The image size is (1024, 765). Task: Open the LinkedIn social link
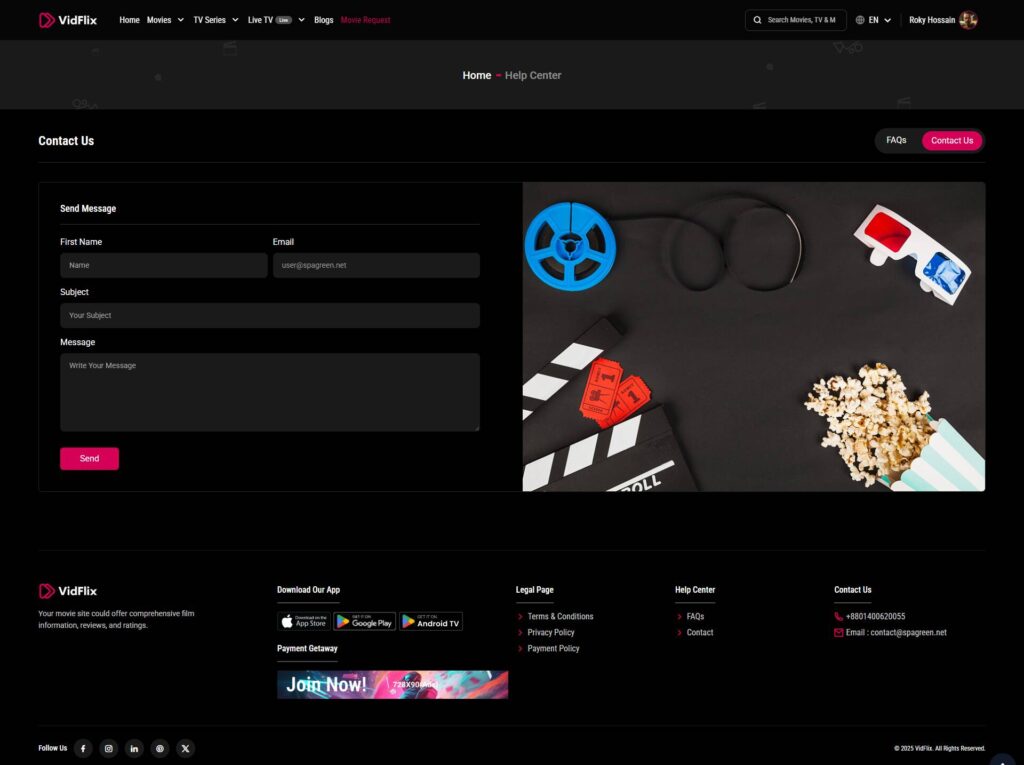pyautogui.click(x=135, y=748)
